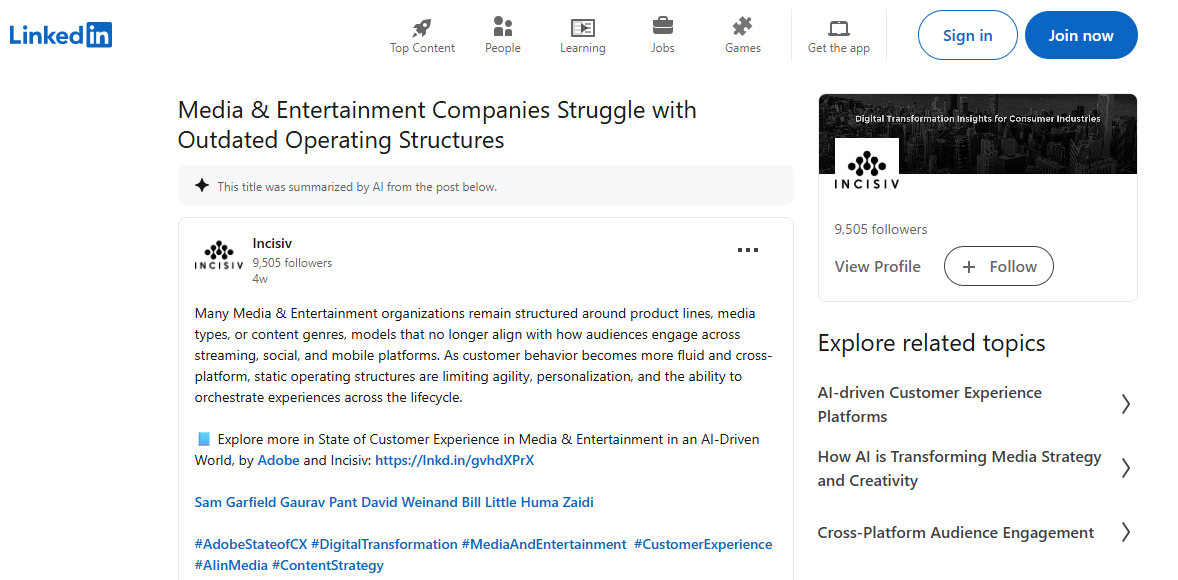
Task: Expand AI-driven Customer Experience Platforms topic
Action: [1125, 404]
